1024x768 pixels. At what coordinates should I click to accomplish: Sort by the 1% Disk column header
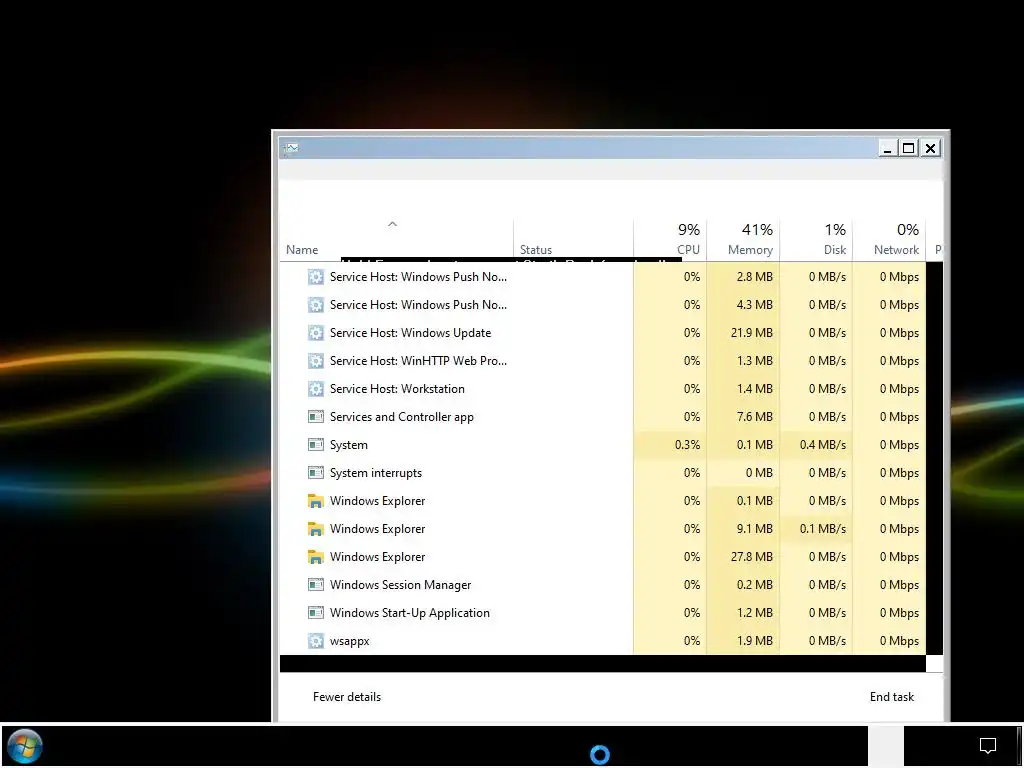pos(816,240)
